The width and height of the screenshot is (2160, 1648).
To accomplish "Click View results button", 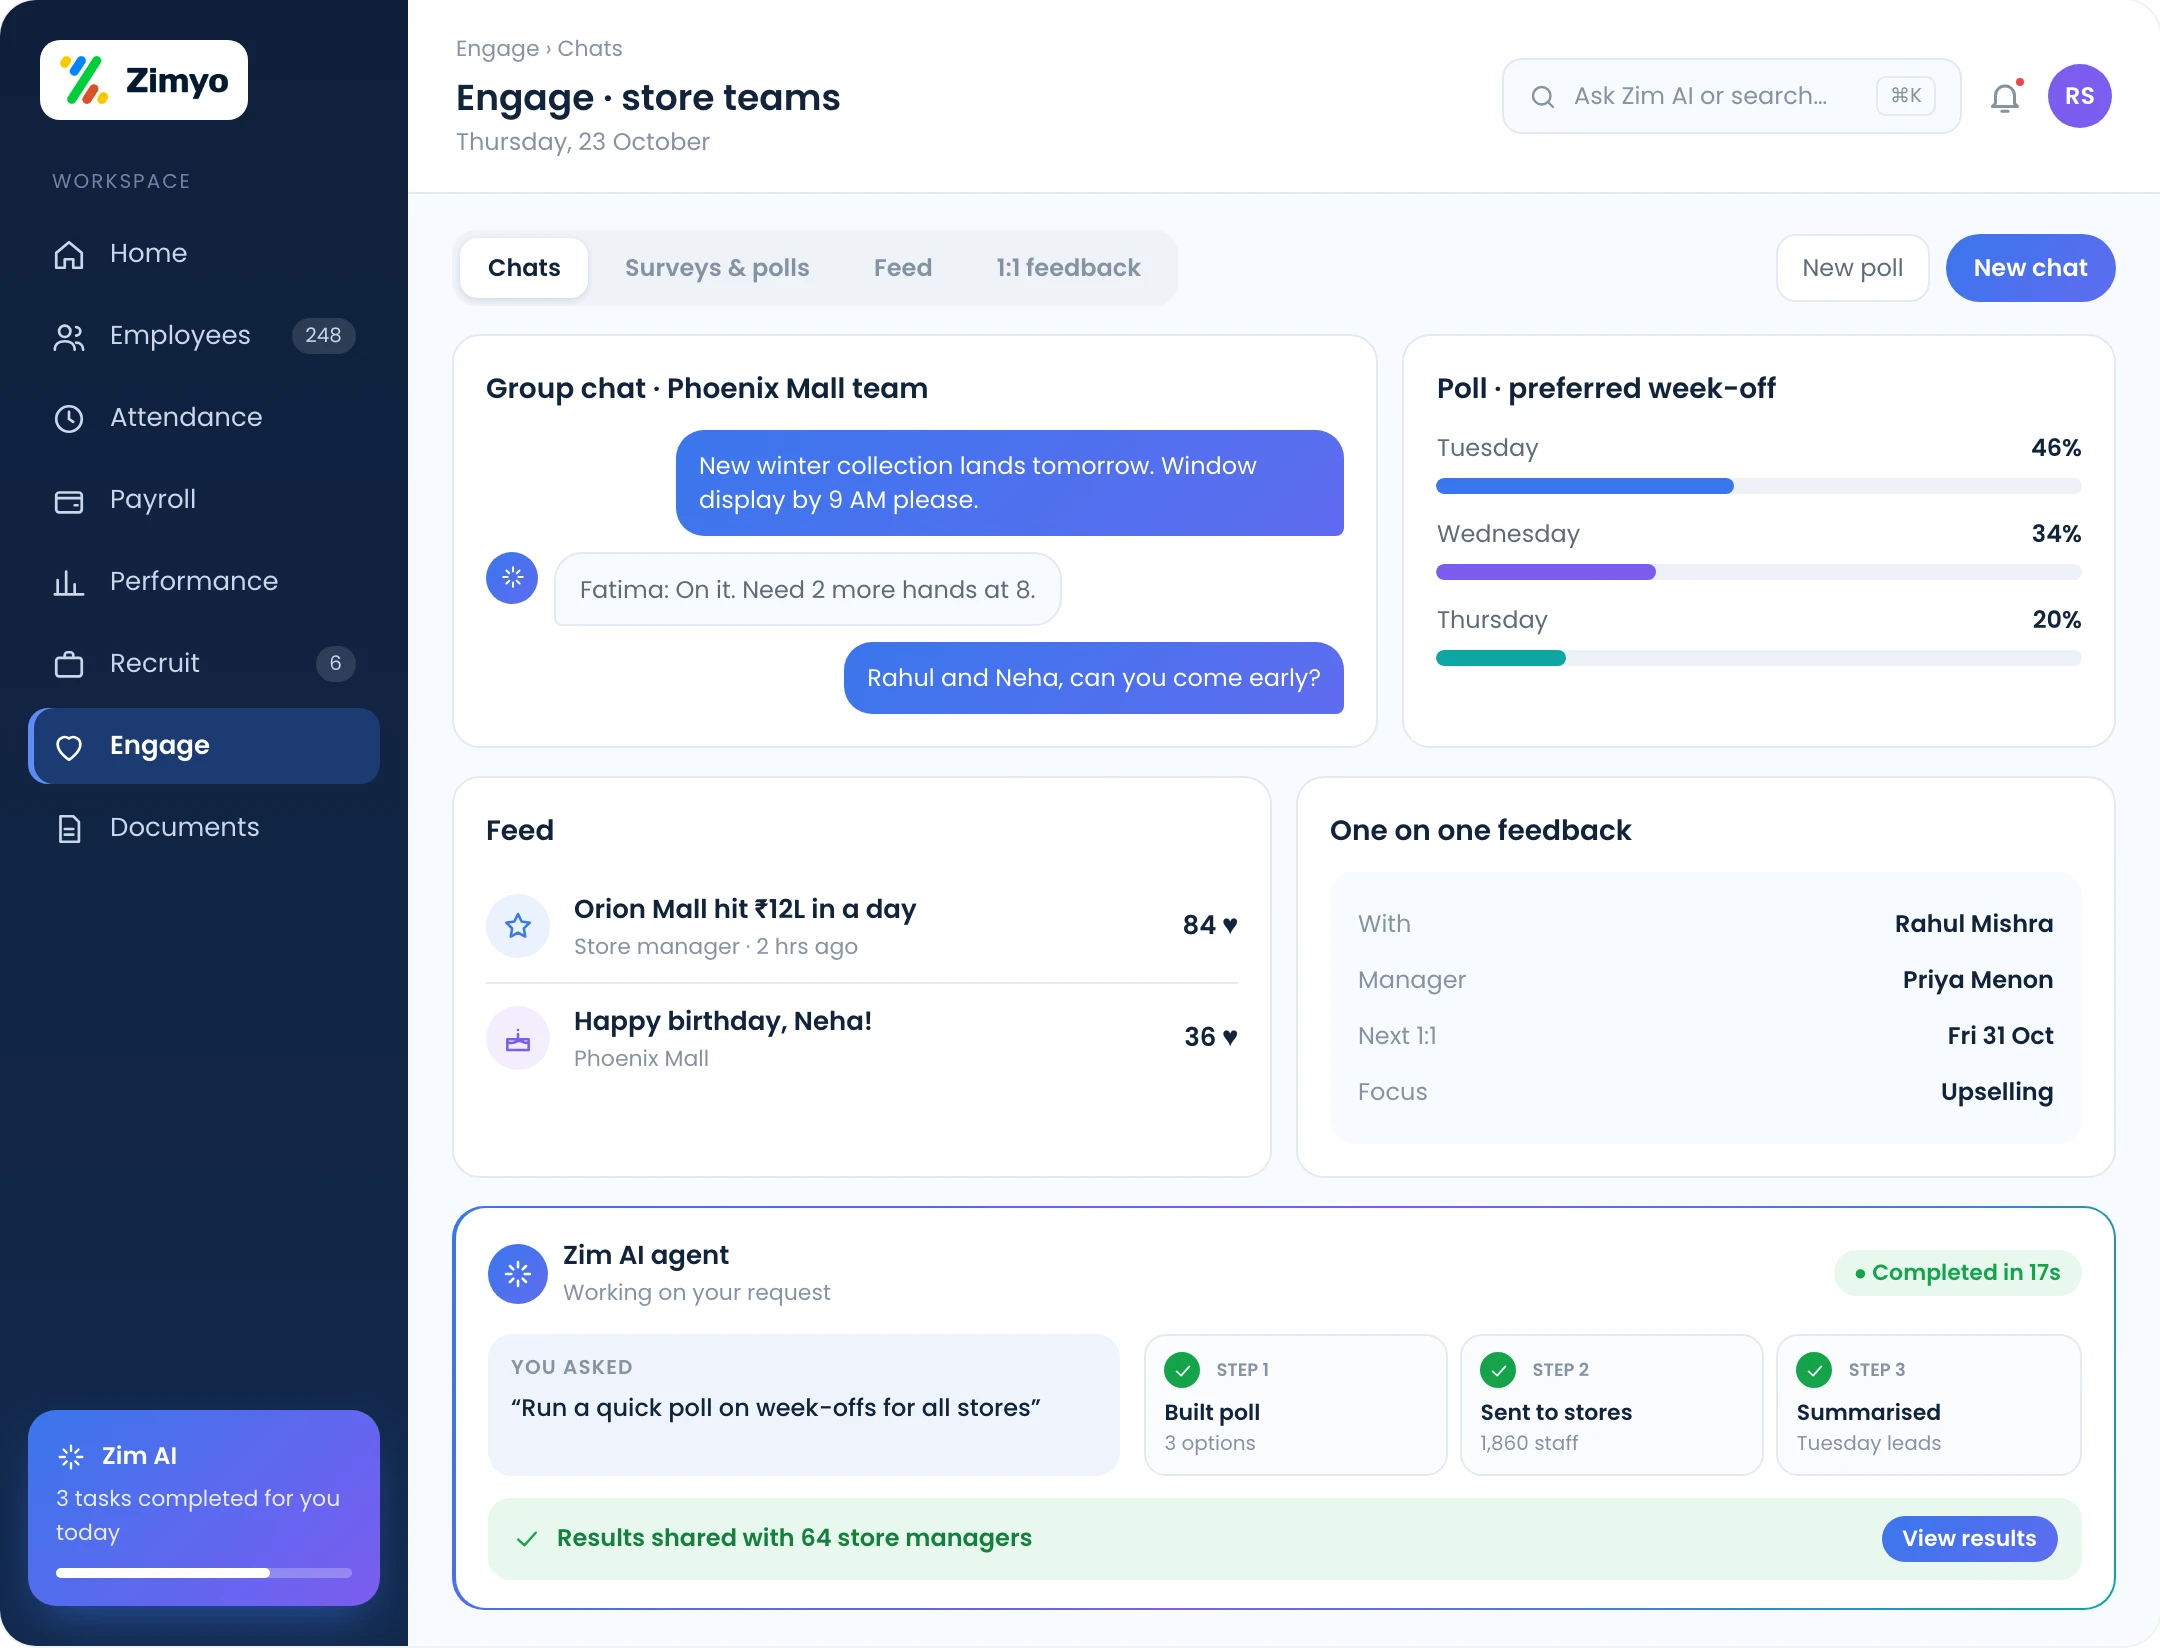I will (1969, 1539).
